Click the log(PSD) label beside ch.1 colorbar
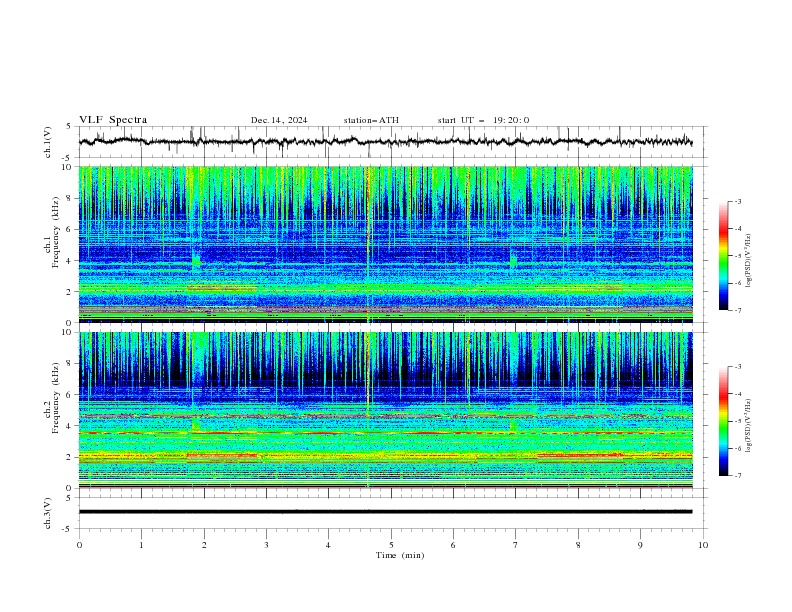 click(x=748, y=261)
